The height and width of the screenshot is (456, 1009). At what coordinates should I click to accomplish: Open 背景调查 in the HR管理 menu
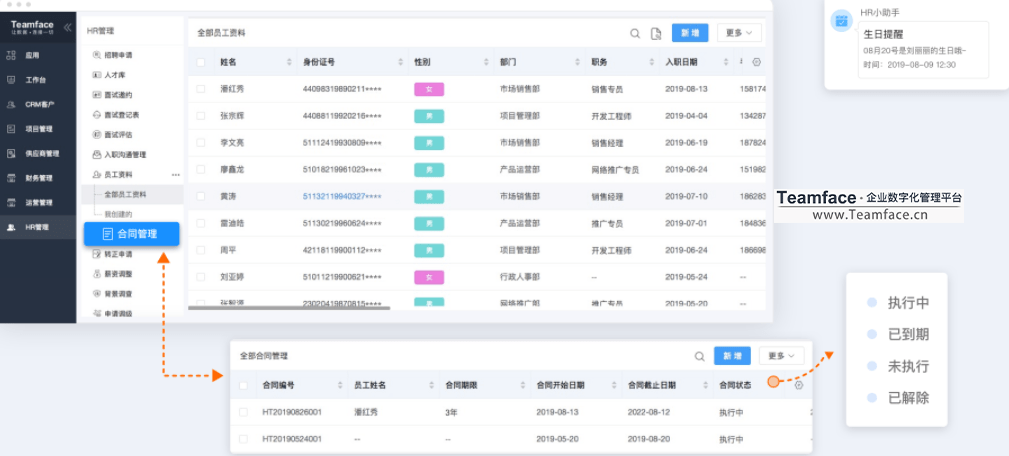tap(118, 293)
